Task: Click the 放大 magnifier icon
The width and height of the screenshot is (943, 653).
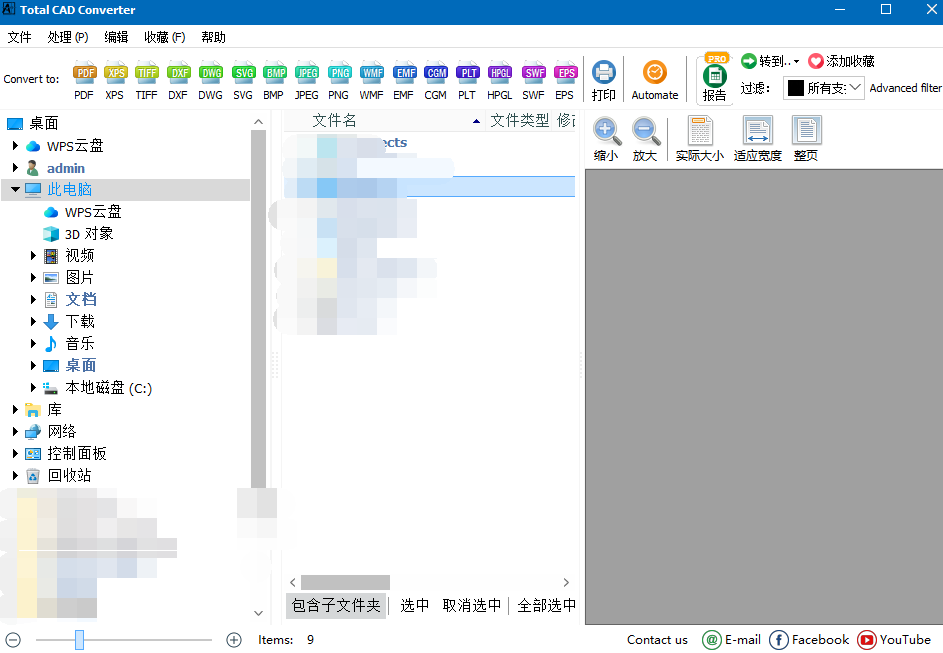Action: tap(645, 140)
